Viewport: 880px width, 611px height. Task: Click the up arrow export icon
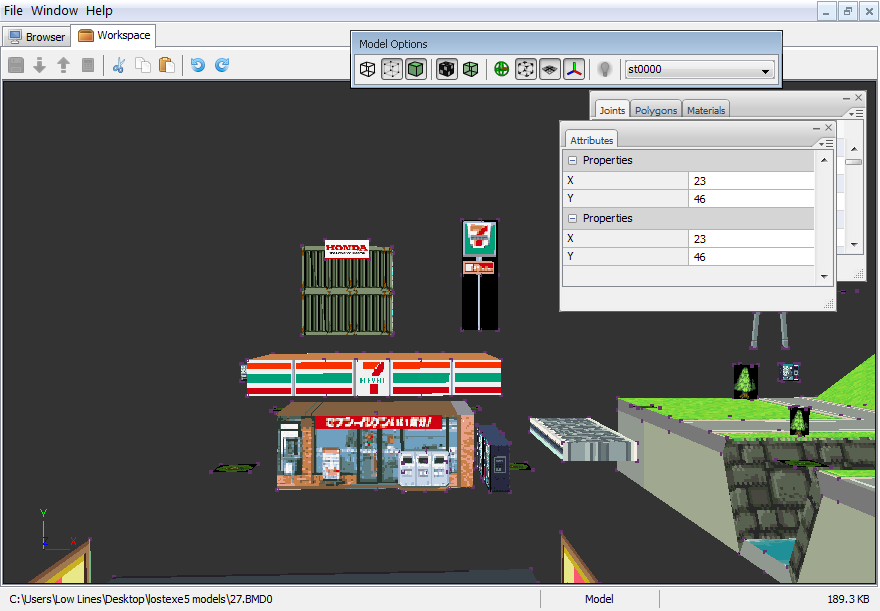click(63, 65)
